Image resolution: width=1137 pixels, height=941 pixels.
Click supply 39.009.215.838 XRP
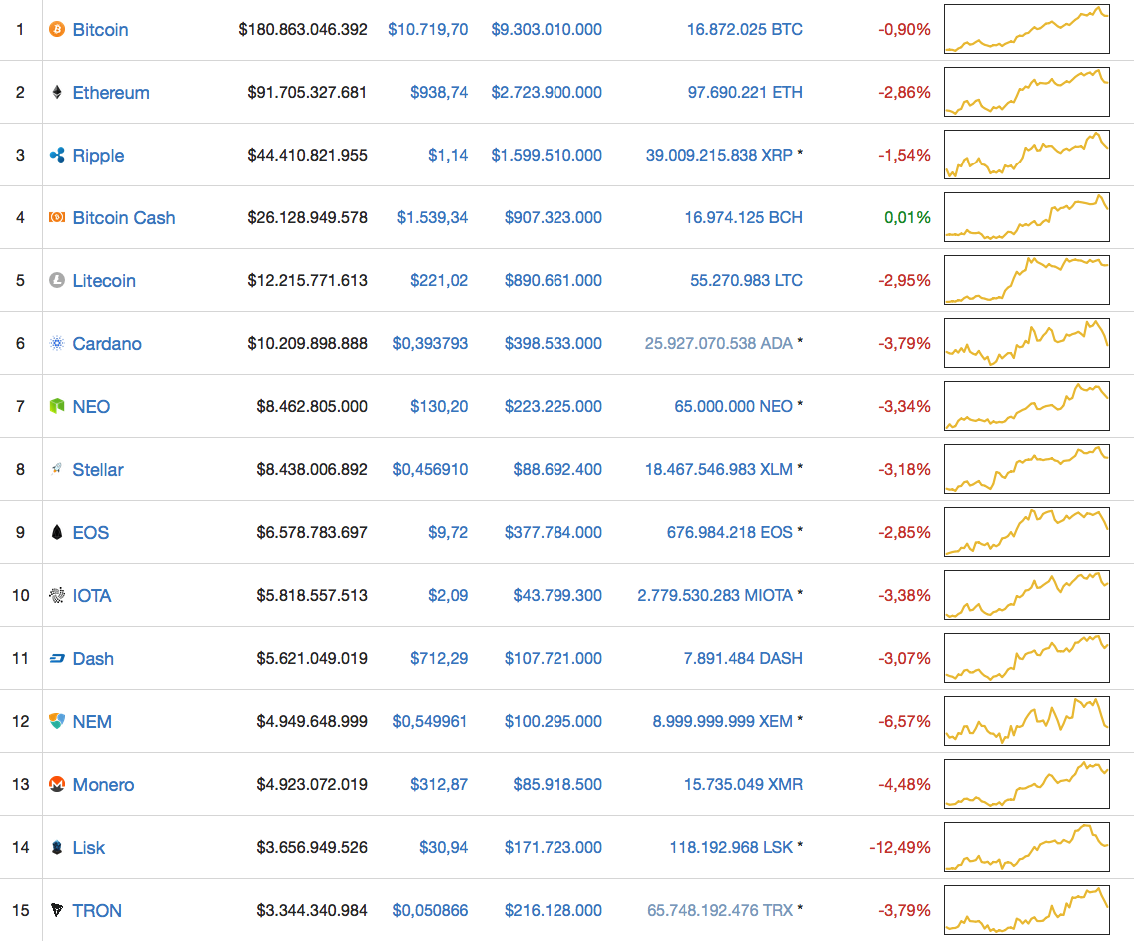point(719,156)
